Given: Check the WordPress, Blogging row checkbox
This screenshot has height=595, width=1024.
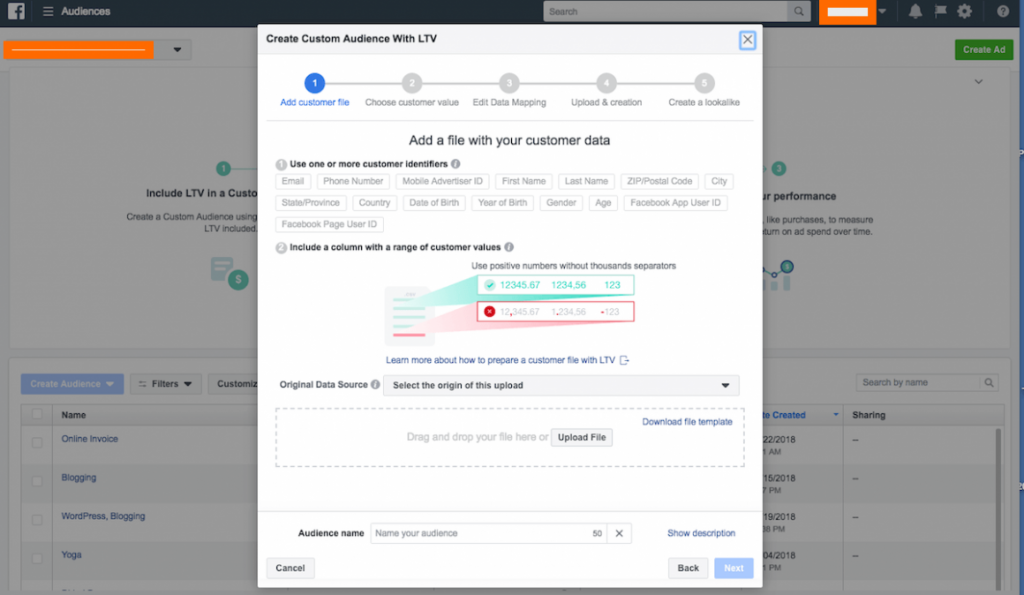Looking at the screenshot, I should [x=37, y=519].
